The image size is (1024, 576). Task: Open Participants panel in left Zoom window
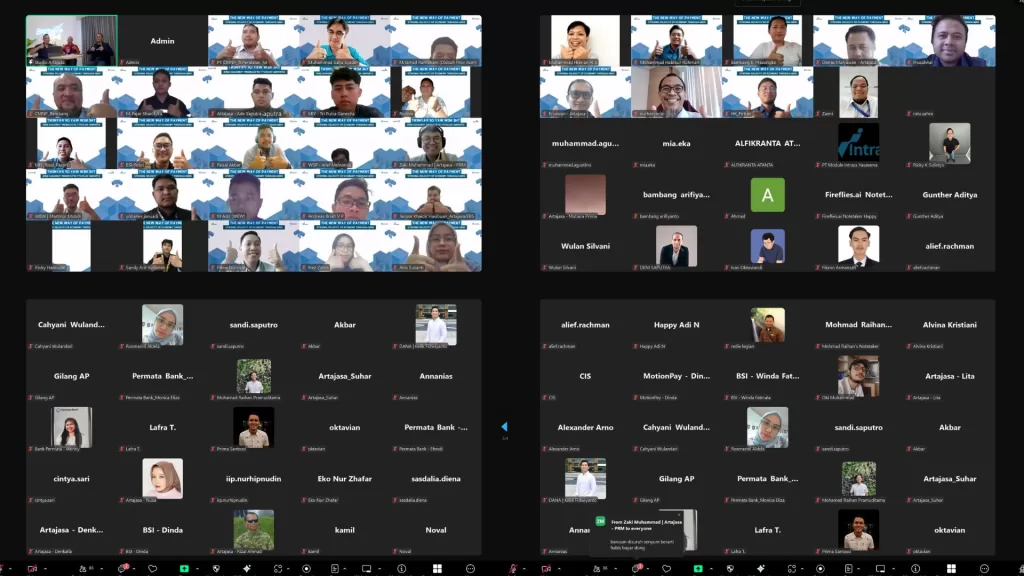[x=83, y=569]
